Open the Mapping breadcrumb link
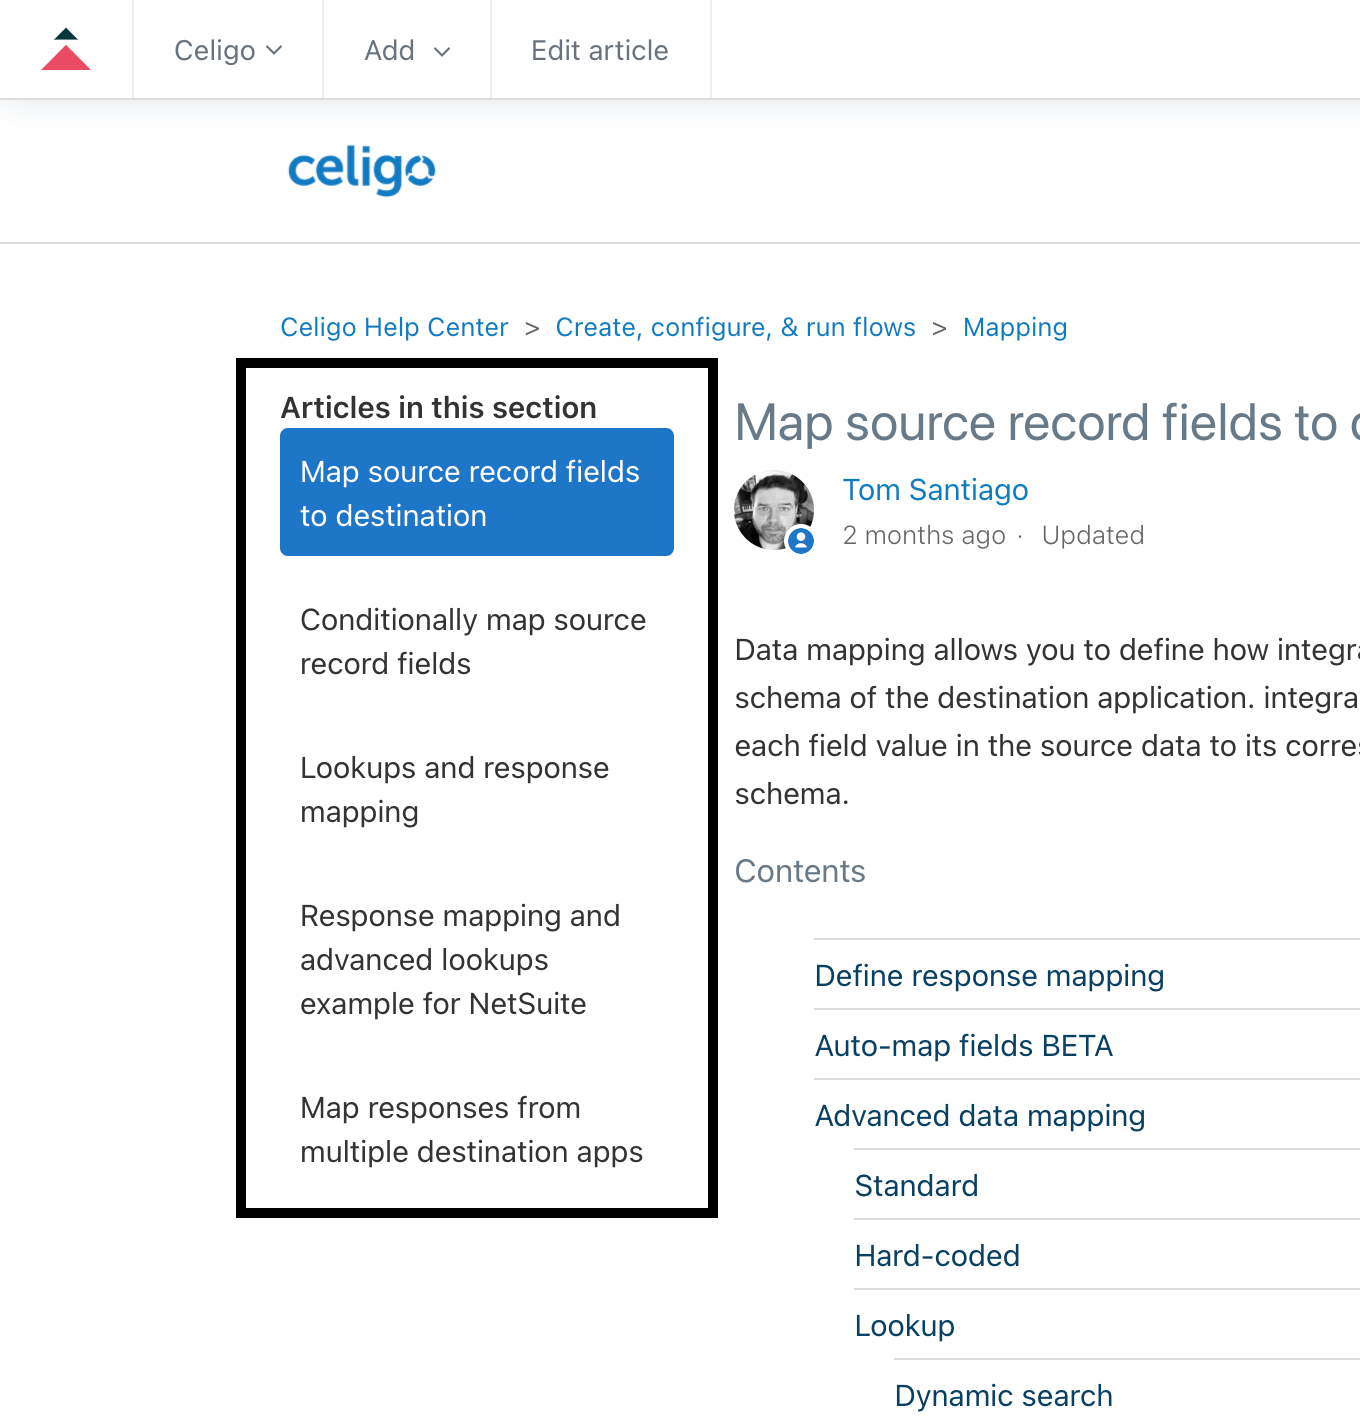This screenshot has width=1360, height=1416. click(x=1015, y=328)
